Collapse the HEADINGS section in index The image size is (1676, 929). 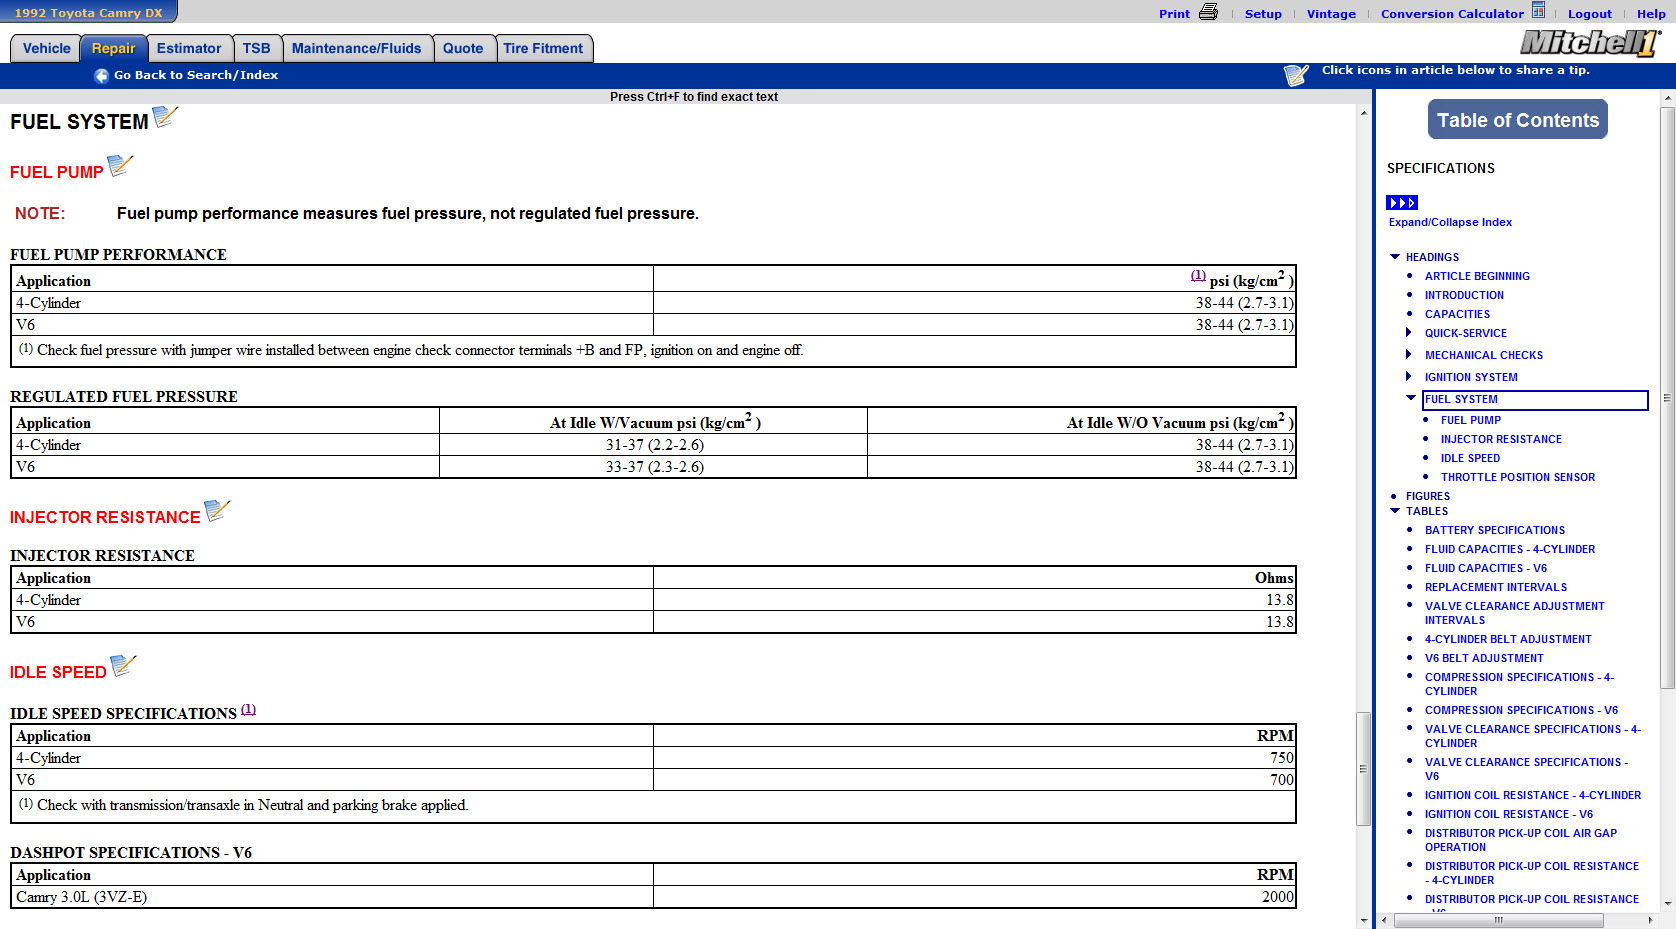(1395, 257)
